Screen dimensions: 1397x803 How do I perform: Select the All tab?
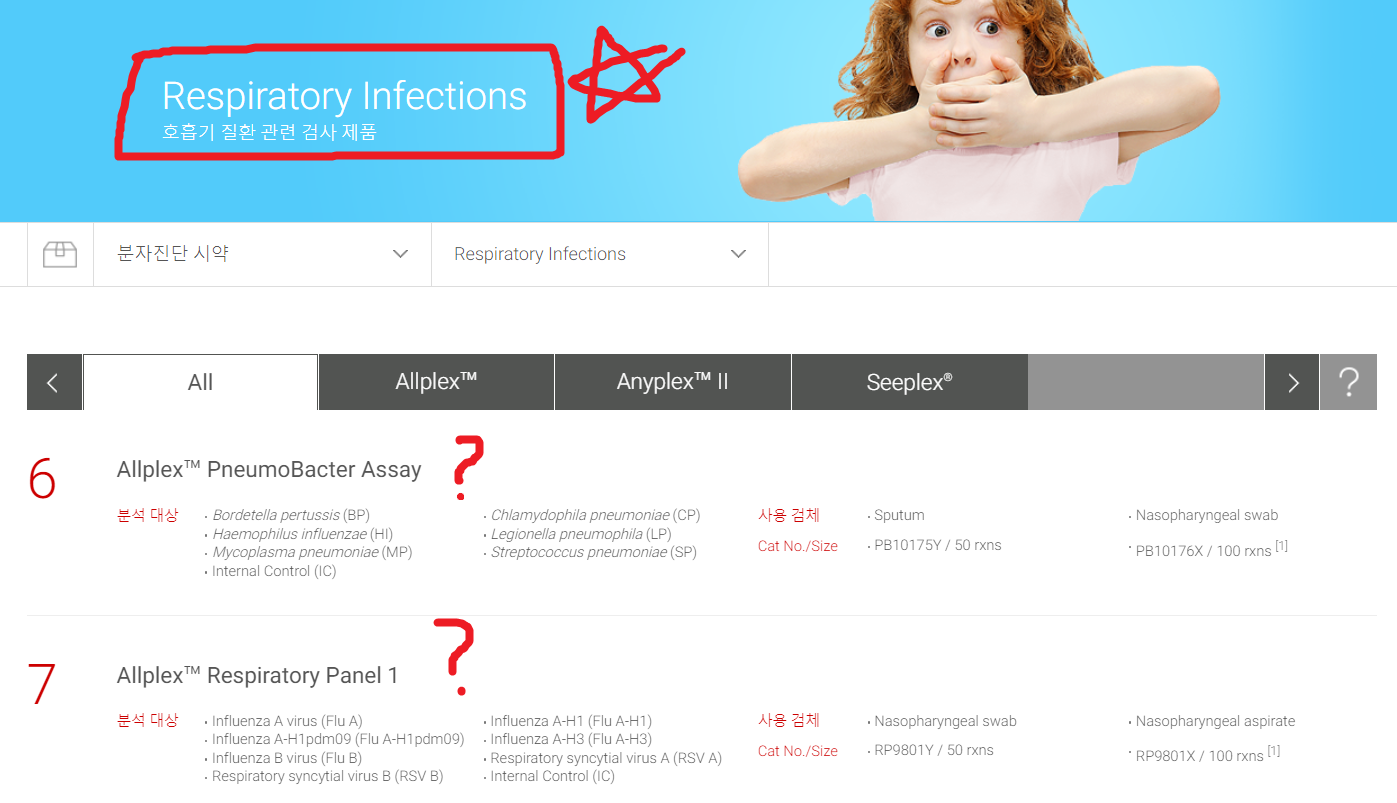(200, 382)
